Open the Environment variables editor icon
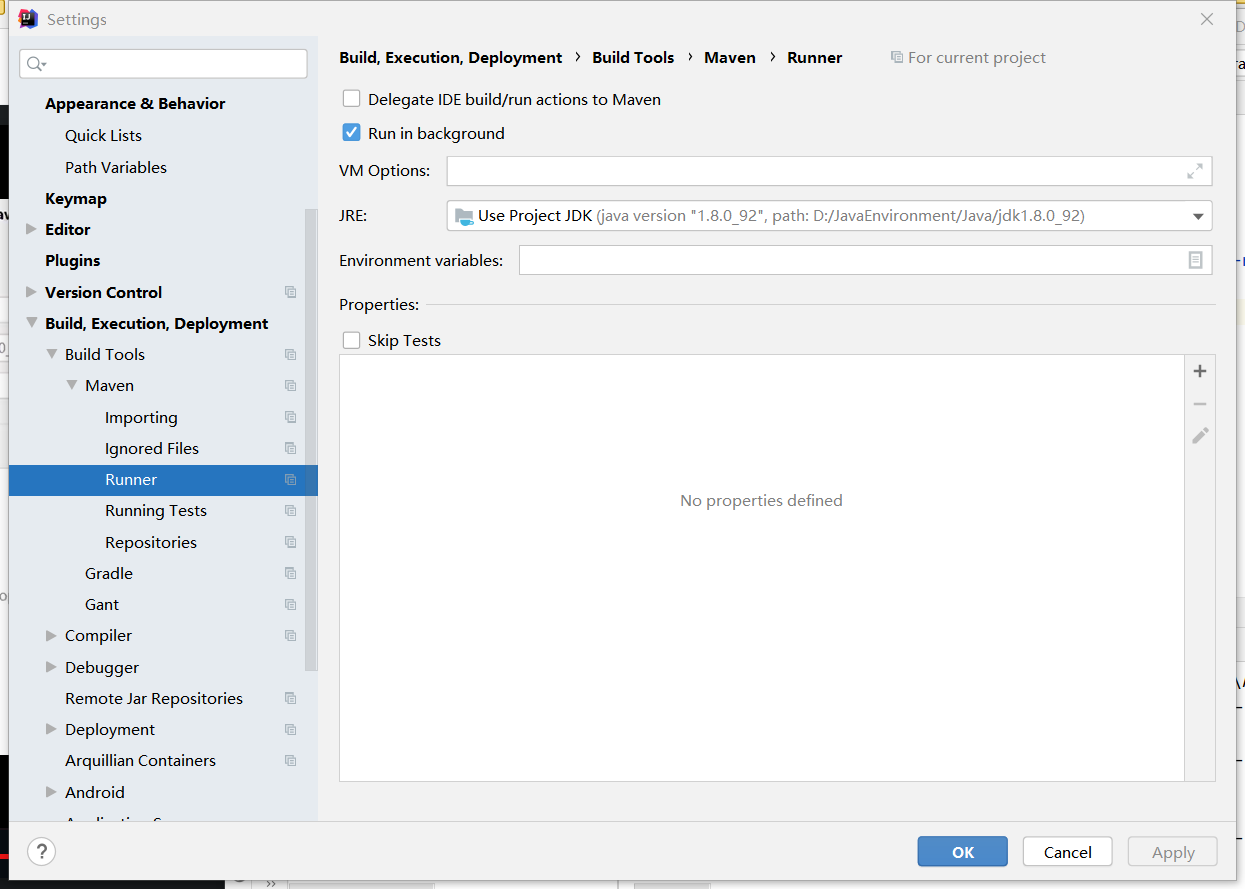 coord(1195,260)
